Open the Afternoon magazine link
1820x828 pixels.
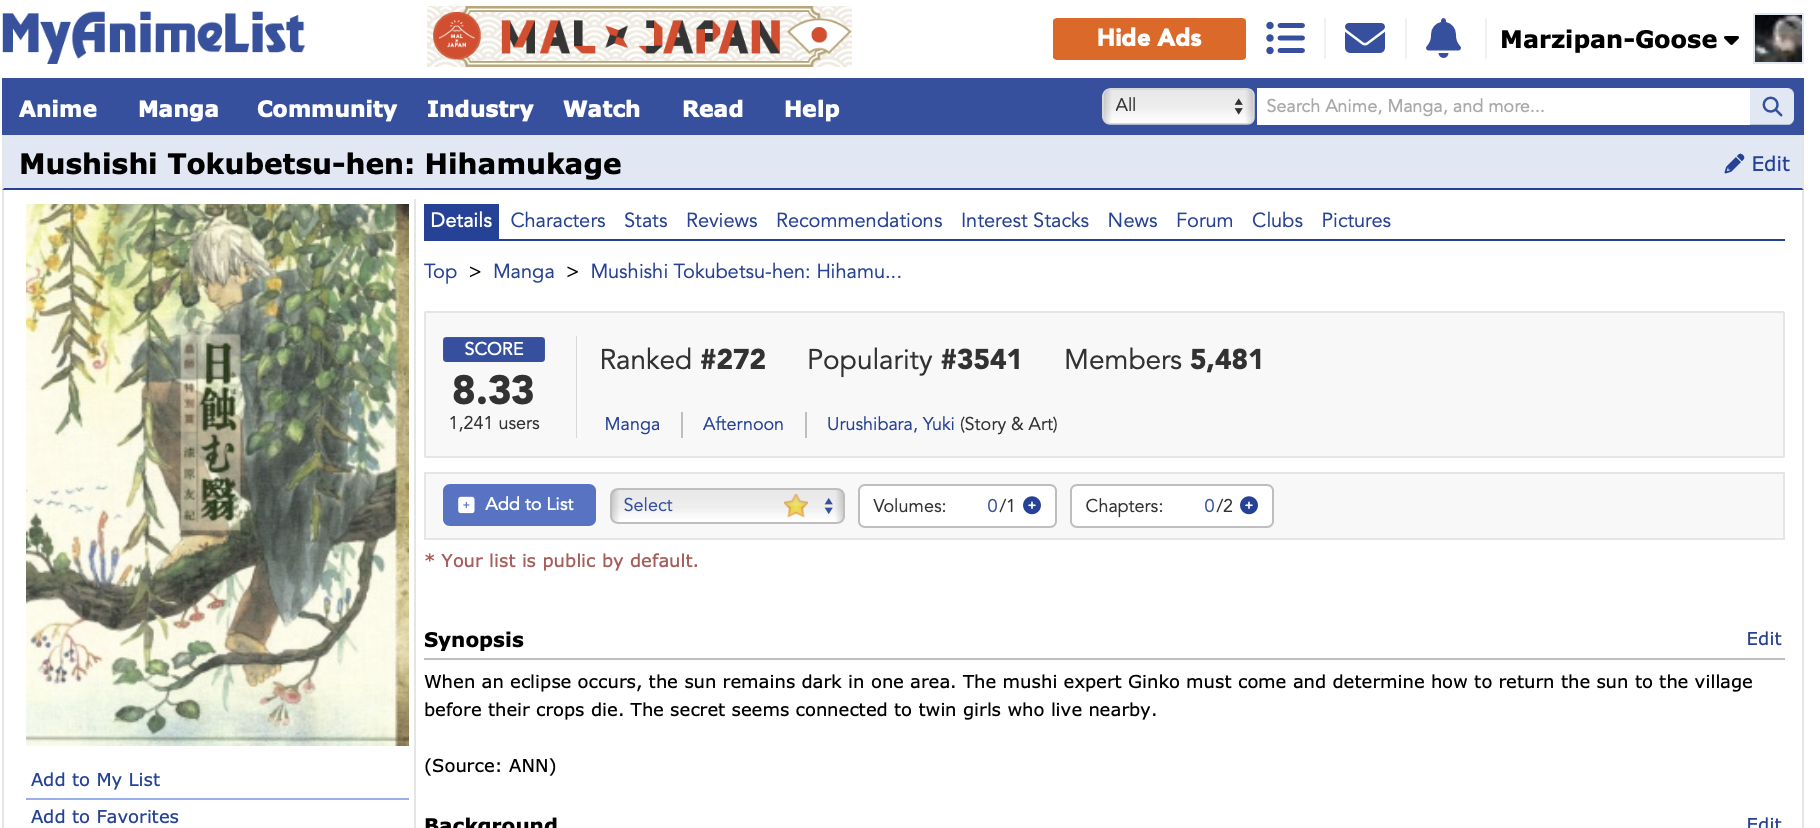[x=743, y=424]
